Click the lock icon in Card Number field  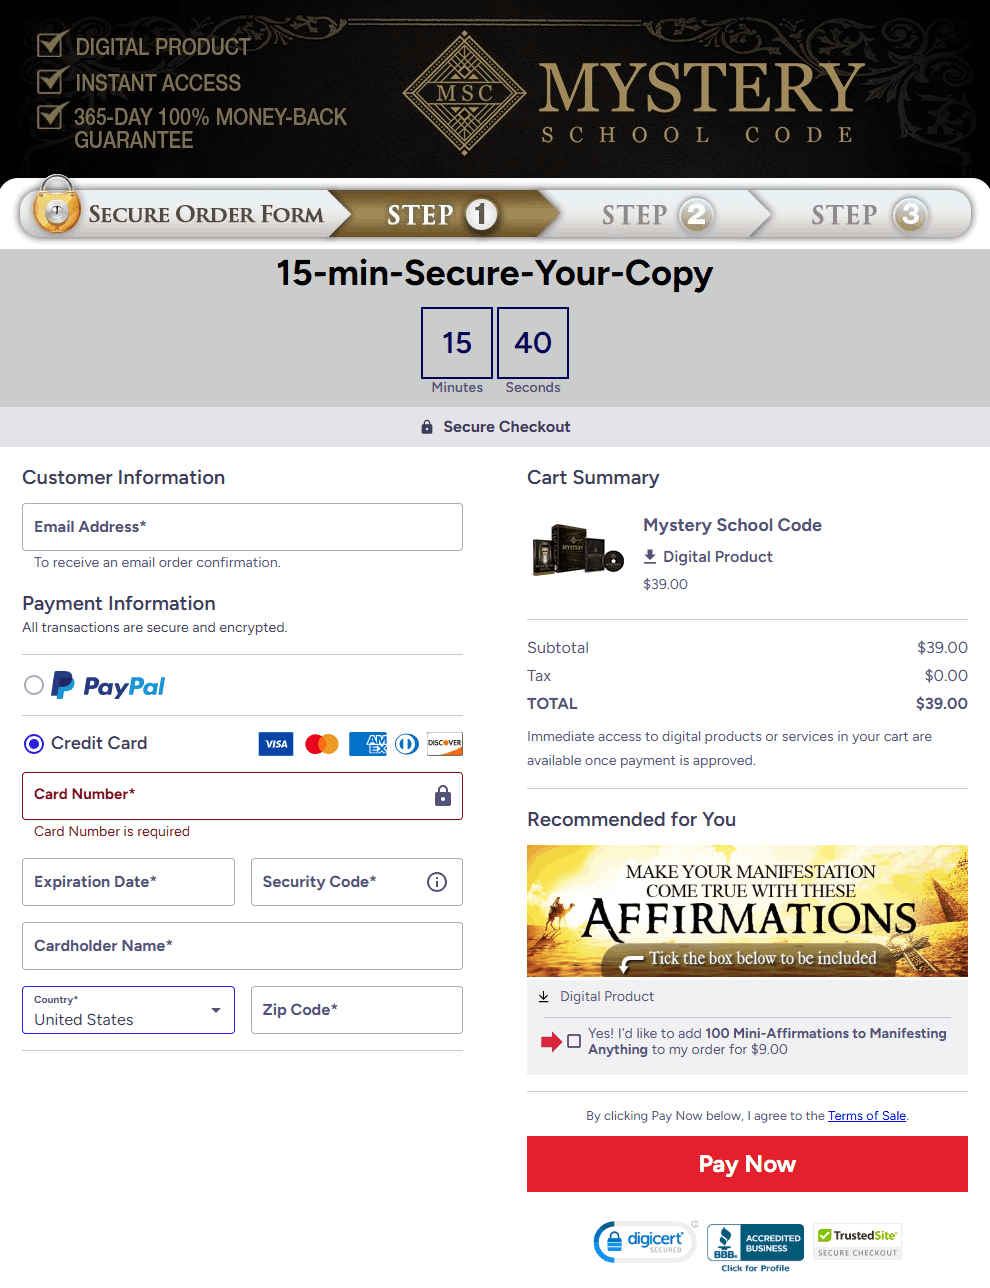pos(443,796)
